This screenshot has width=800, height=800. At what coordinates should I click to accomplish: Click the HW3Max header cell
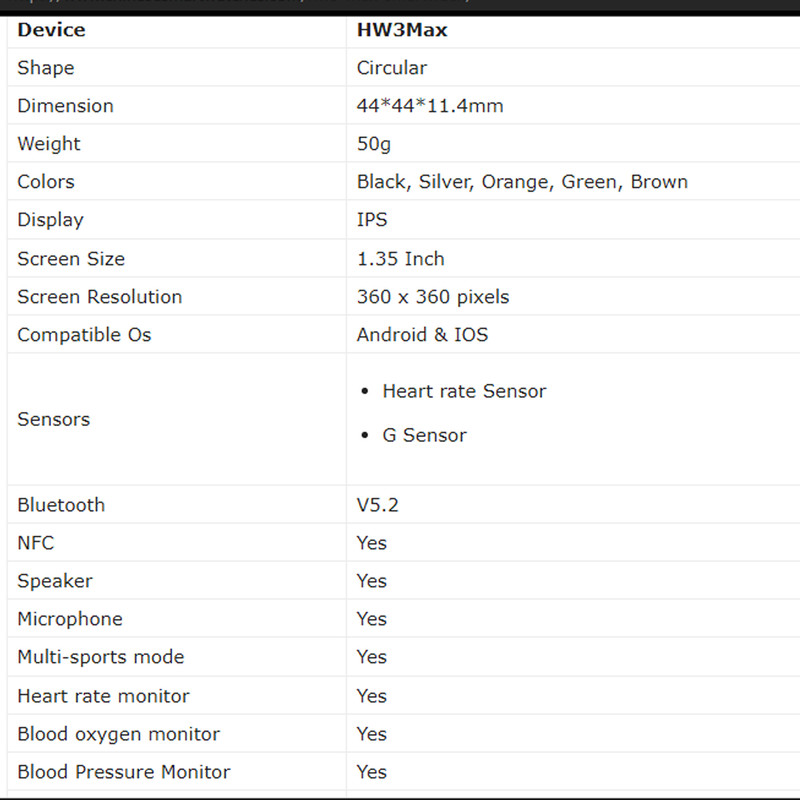point(402,30)
